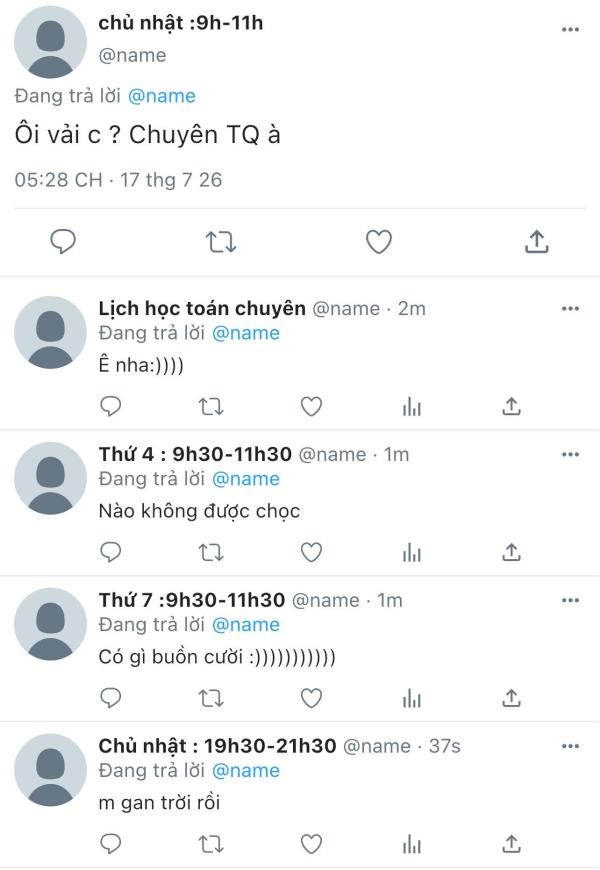Reply to the main tweet "Chuyên TQ à"

[x=63, y=242]
